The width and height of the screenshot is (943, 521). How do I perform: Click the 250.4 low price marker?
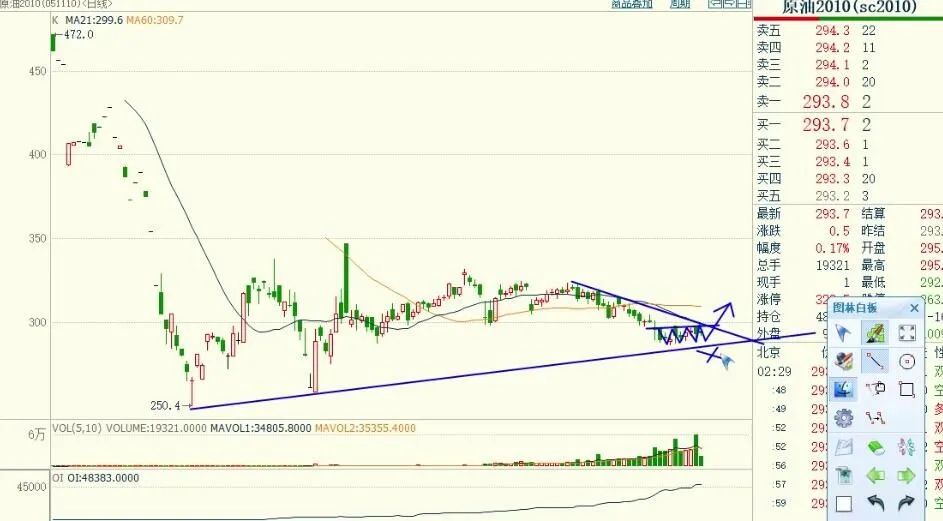165,405
